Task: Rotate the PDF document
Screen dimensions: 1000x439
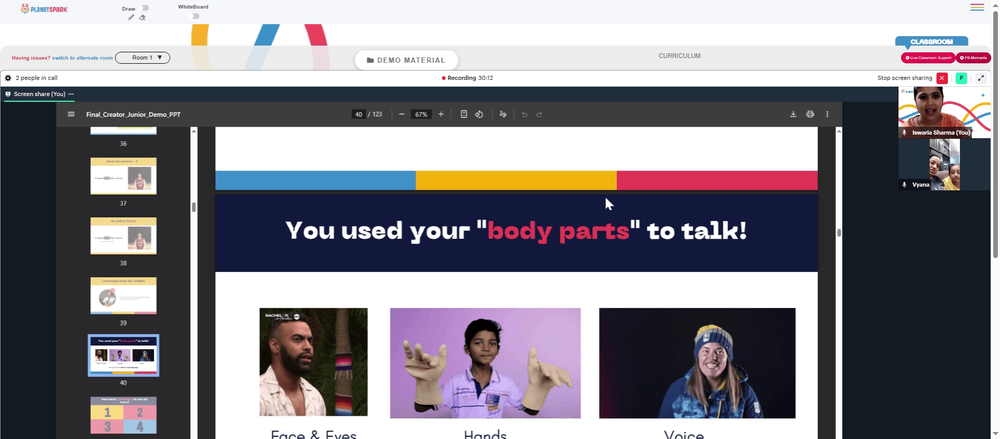Action: (479, 114)
